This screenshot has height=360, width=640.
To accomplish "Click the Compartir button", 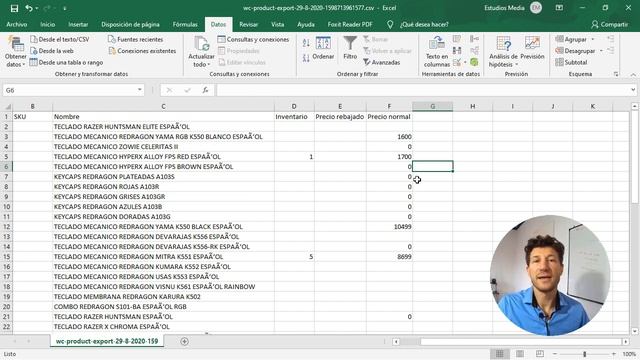I will click(x=609, y=24).
